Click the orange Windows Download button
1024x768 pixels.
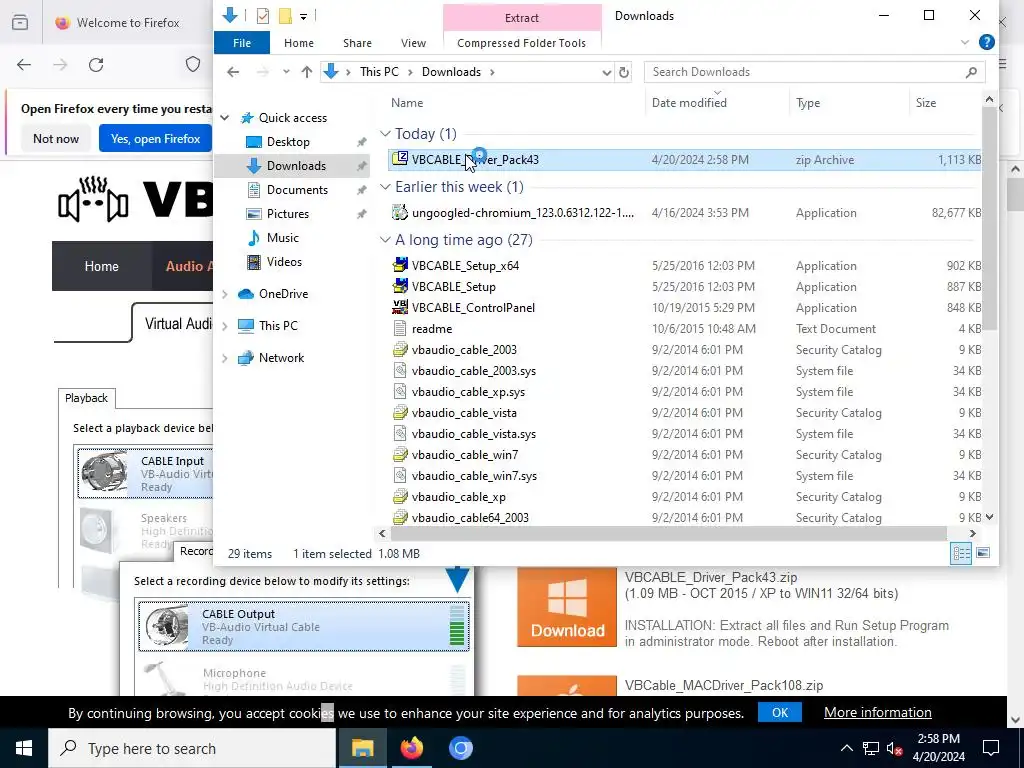point(567,607)
